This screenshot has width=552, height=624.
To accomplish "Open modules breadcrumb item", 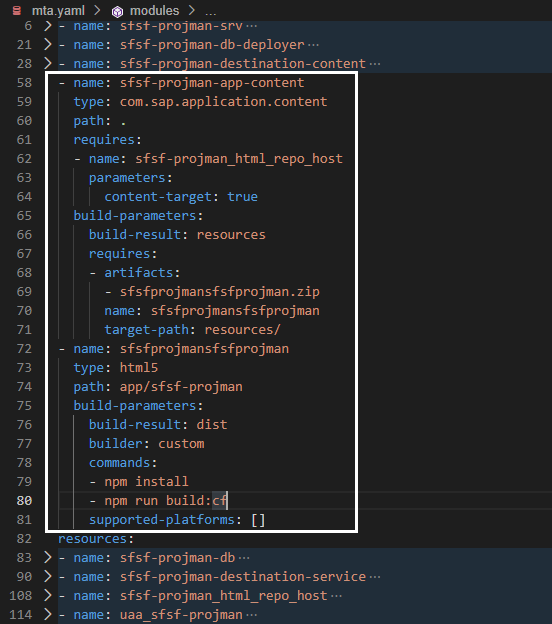I will (x=154, y=11).
